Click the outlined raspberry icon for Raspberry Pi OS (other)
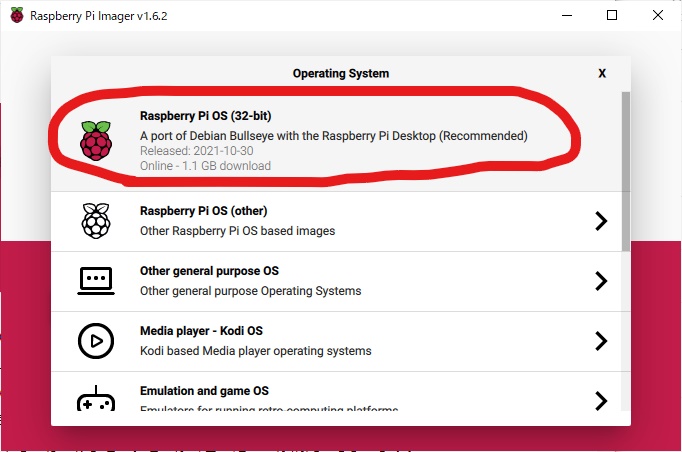 pos(96,221)
